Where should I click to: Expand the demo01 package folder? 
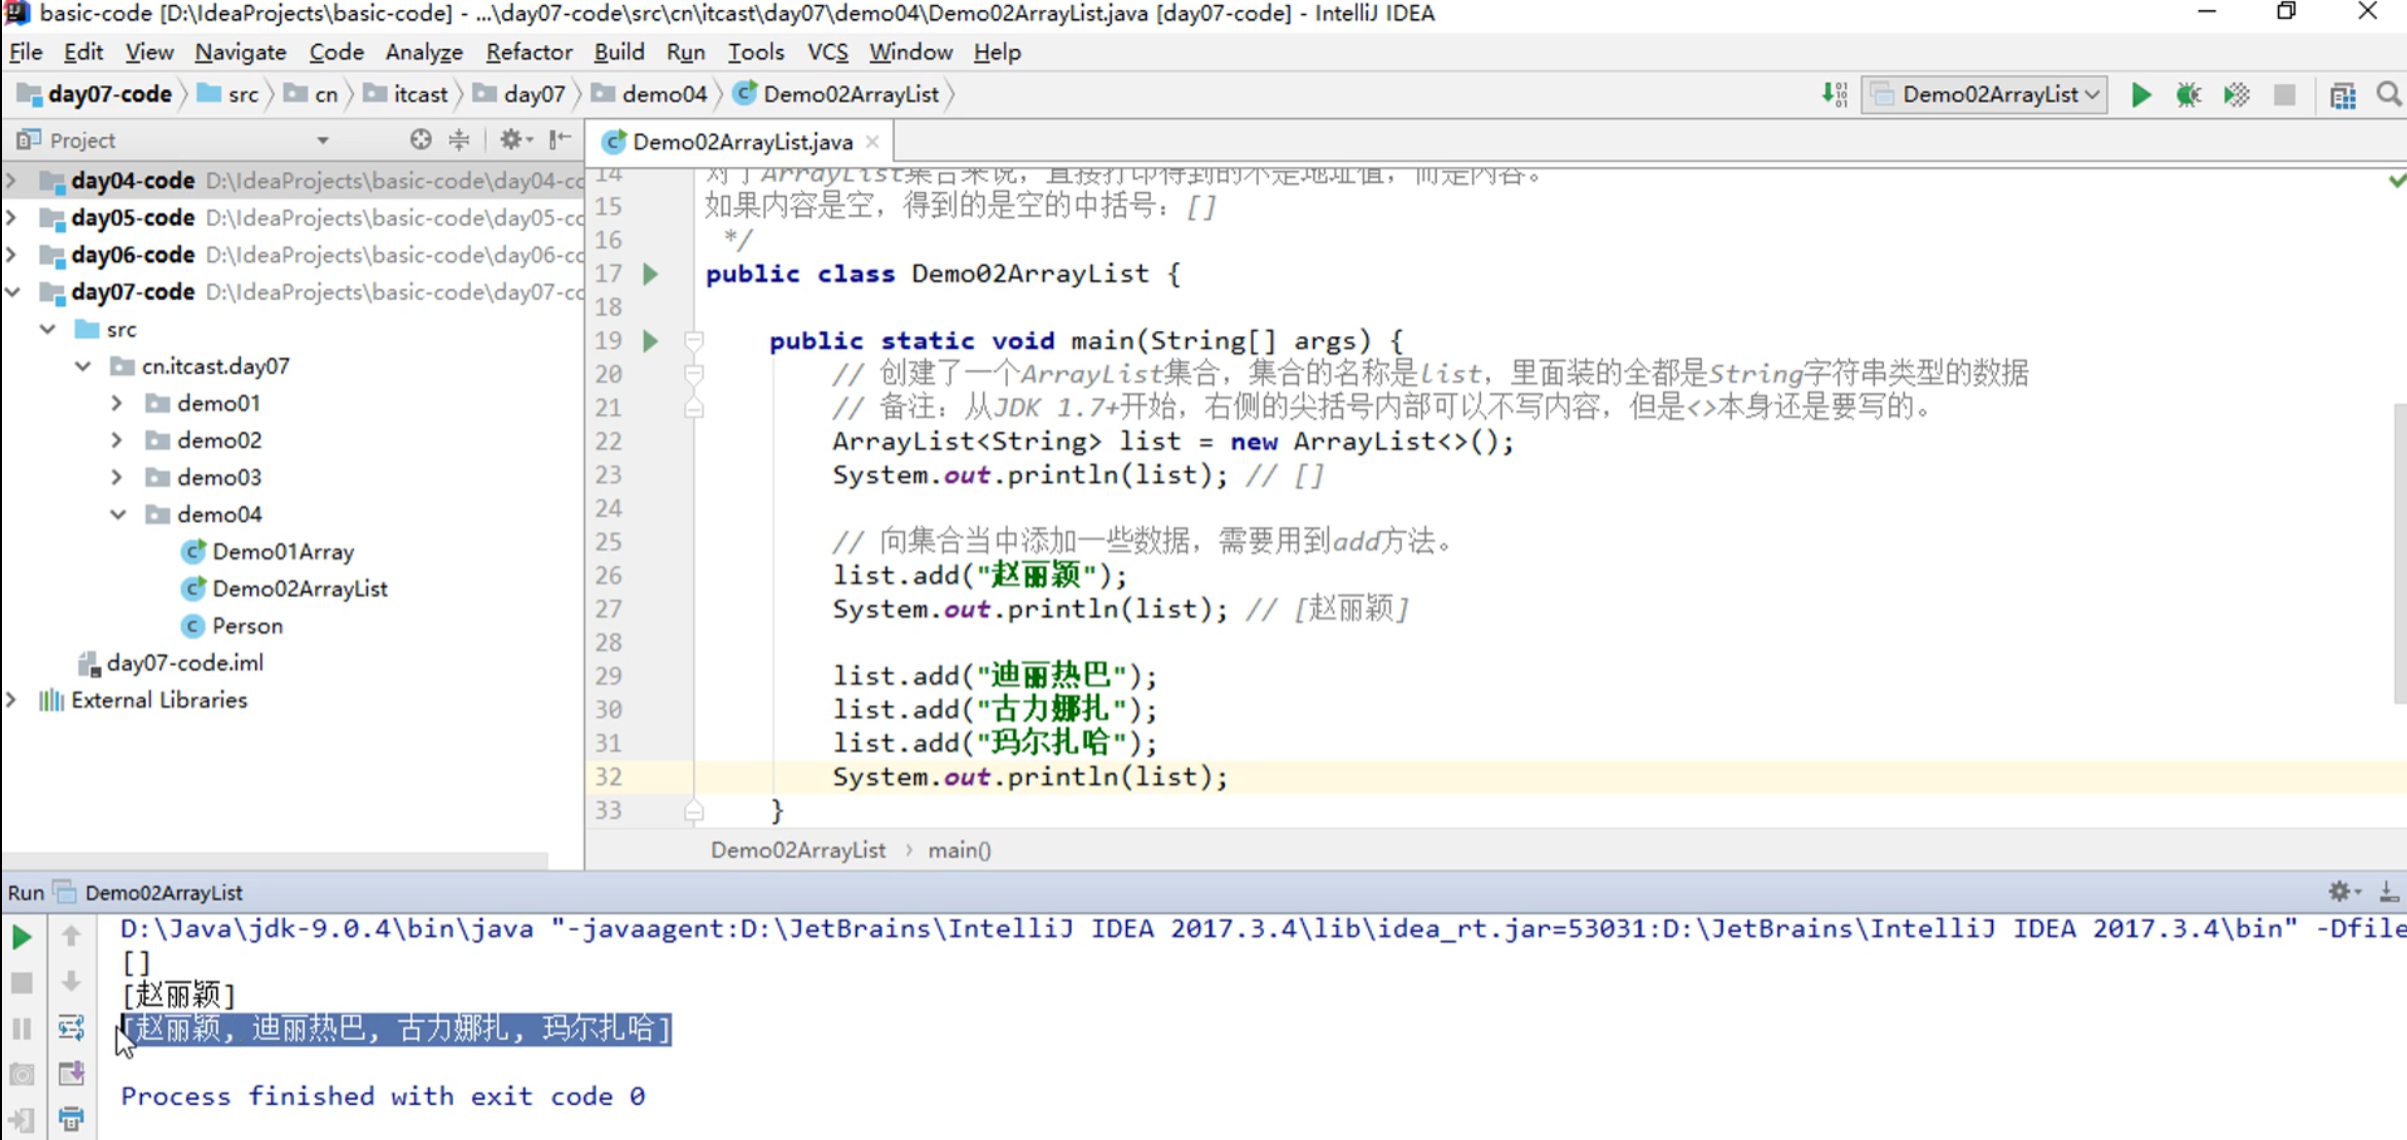[117, 404]
